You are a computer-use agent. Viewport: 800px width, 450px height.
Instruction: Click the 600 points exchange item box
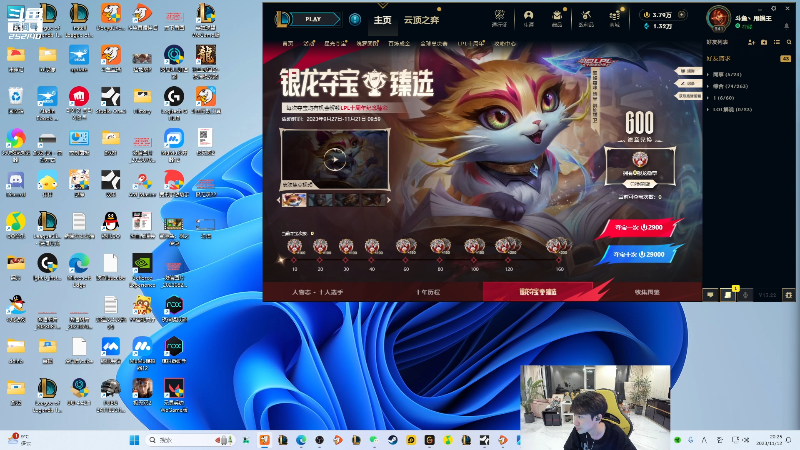[640, 166]
